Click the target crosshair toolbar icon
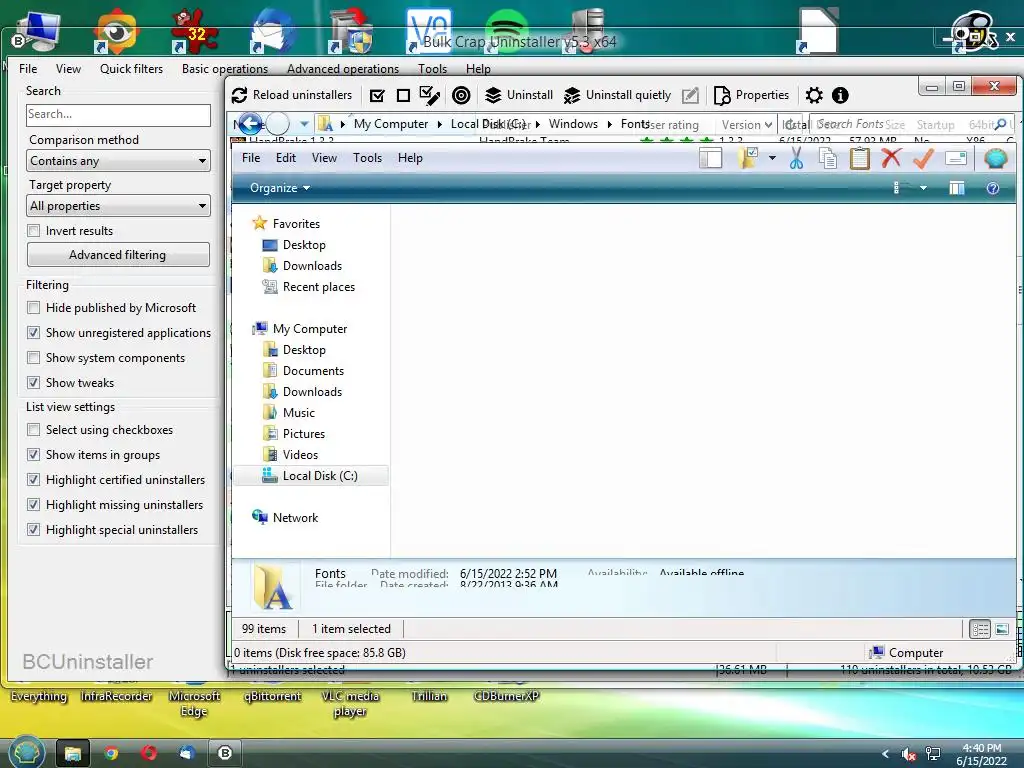The height and width of the screenshot is (768, 1024). (461, 96)
